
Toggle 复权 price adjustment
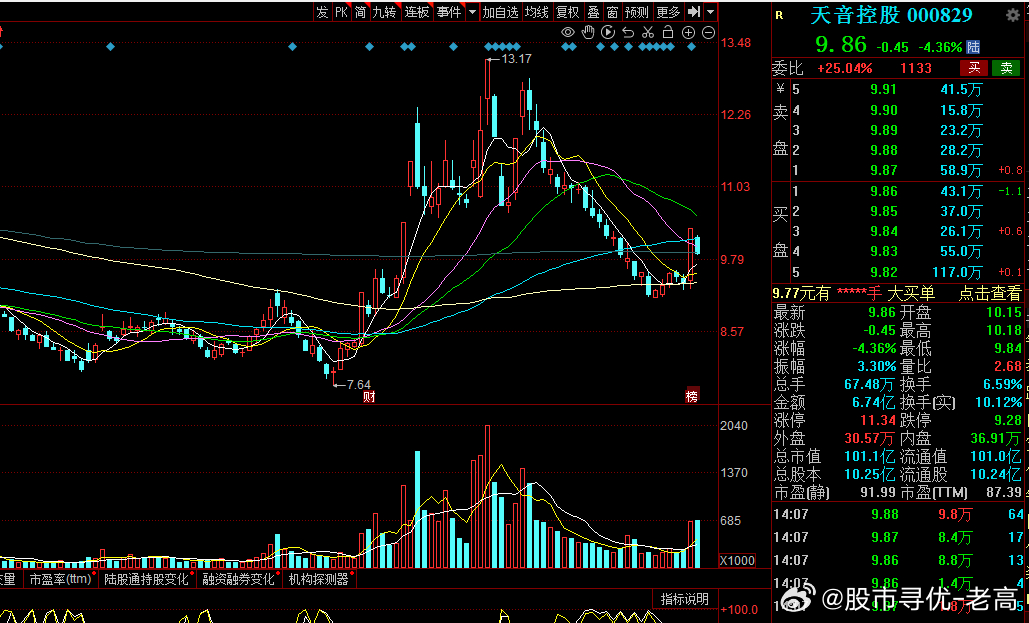point(568,12)
